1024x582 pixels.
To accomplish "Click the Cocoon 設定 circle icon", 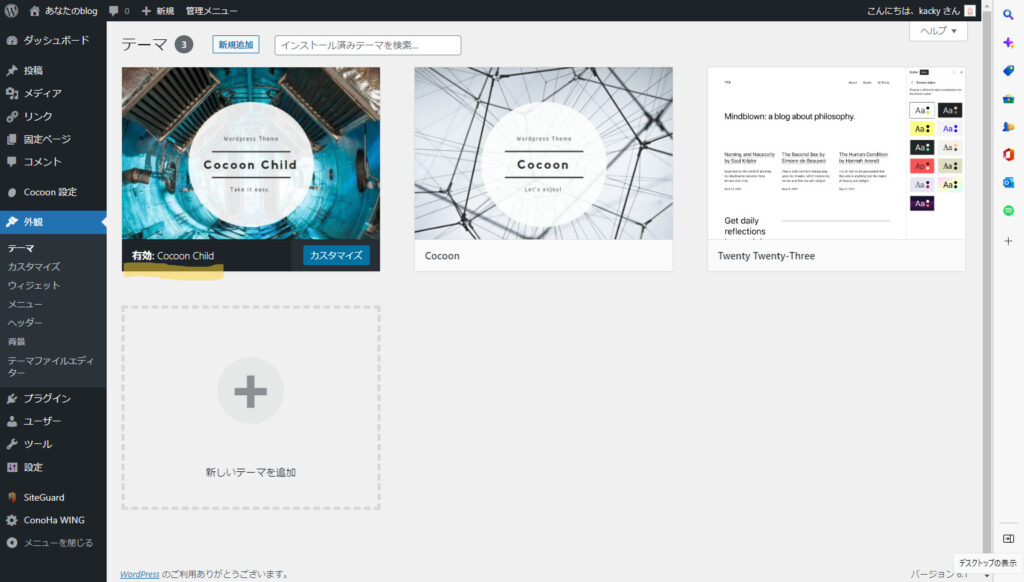I will (x=12, y=192).
